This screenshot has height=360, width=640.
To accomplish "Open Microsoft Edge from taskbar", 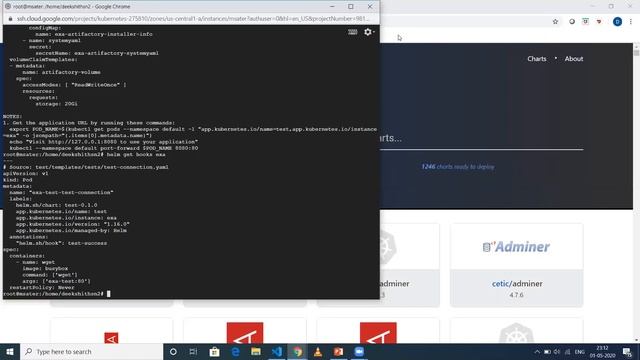I will click(x=235, y=351).
